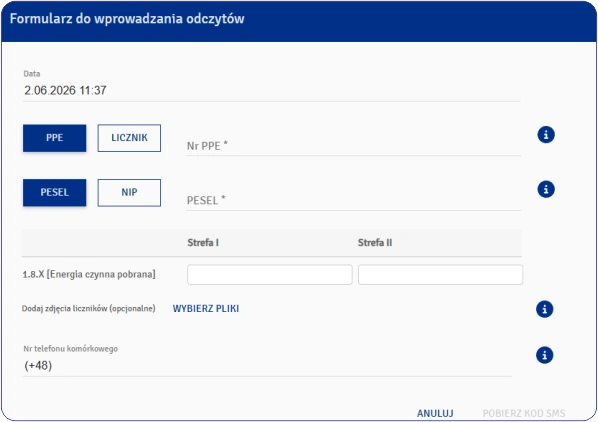
Task: Show info icon for mobile phone number
Action: 544,355
